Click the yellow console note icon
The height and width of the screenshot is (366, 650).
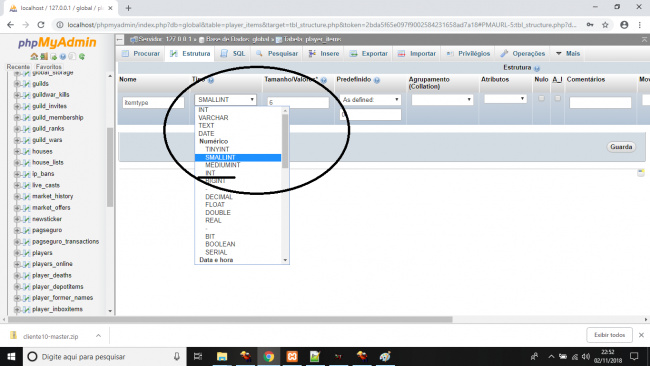pos(641,172)
